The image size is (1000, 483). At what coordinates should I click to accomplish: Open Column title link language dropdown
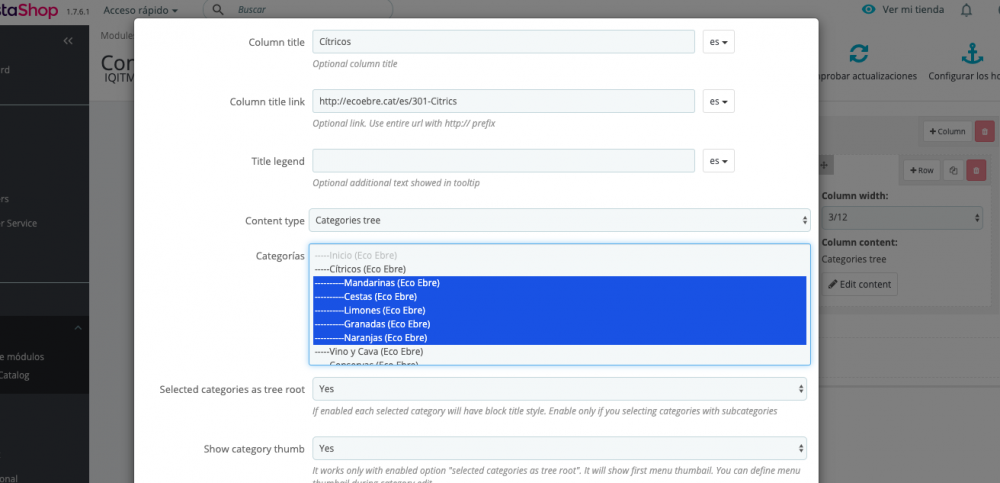[x=719, y=101]
